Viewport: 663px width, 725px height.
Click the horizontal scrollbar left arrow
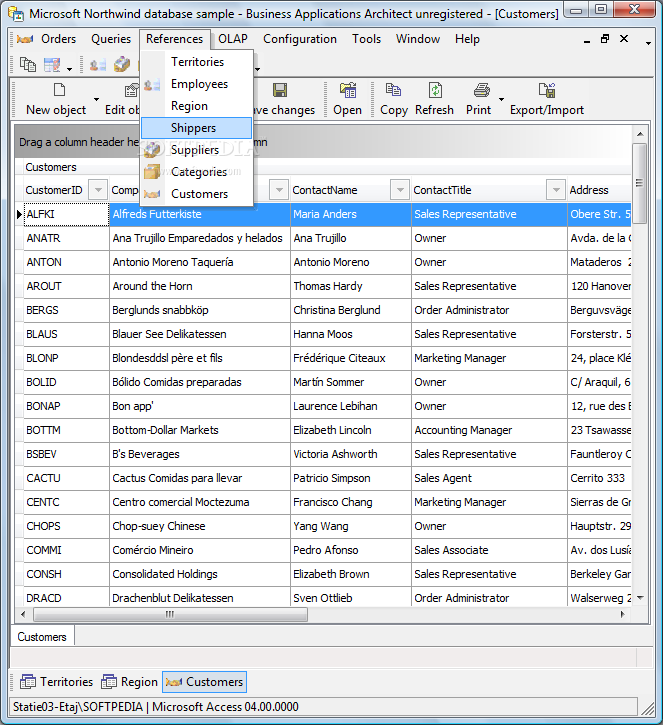(x=23, y=614)
